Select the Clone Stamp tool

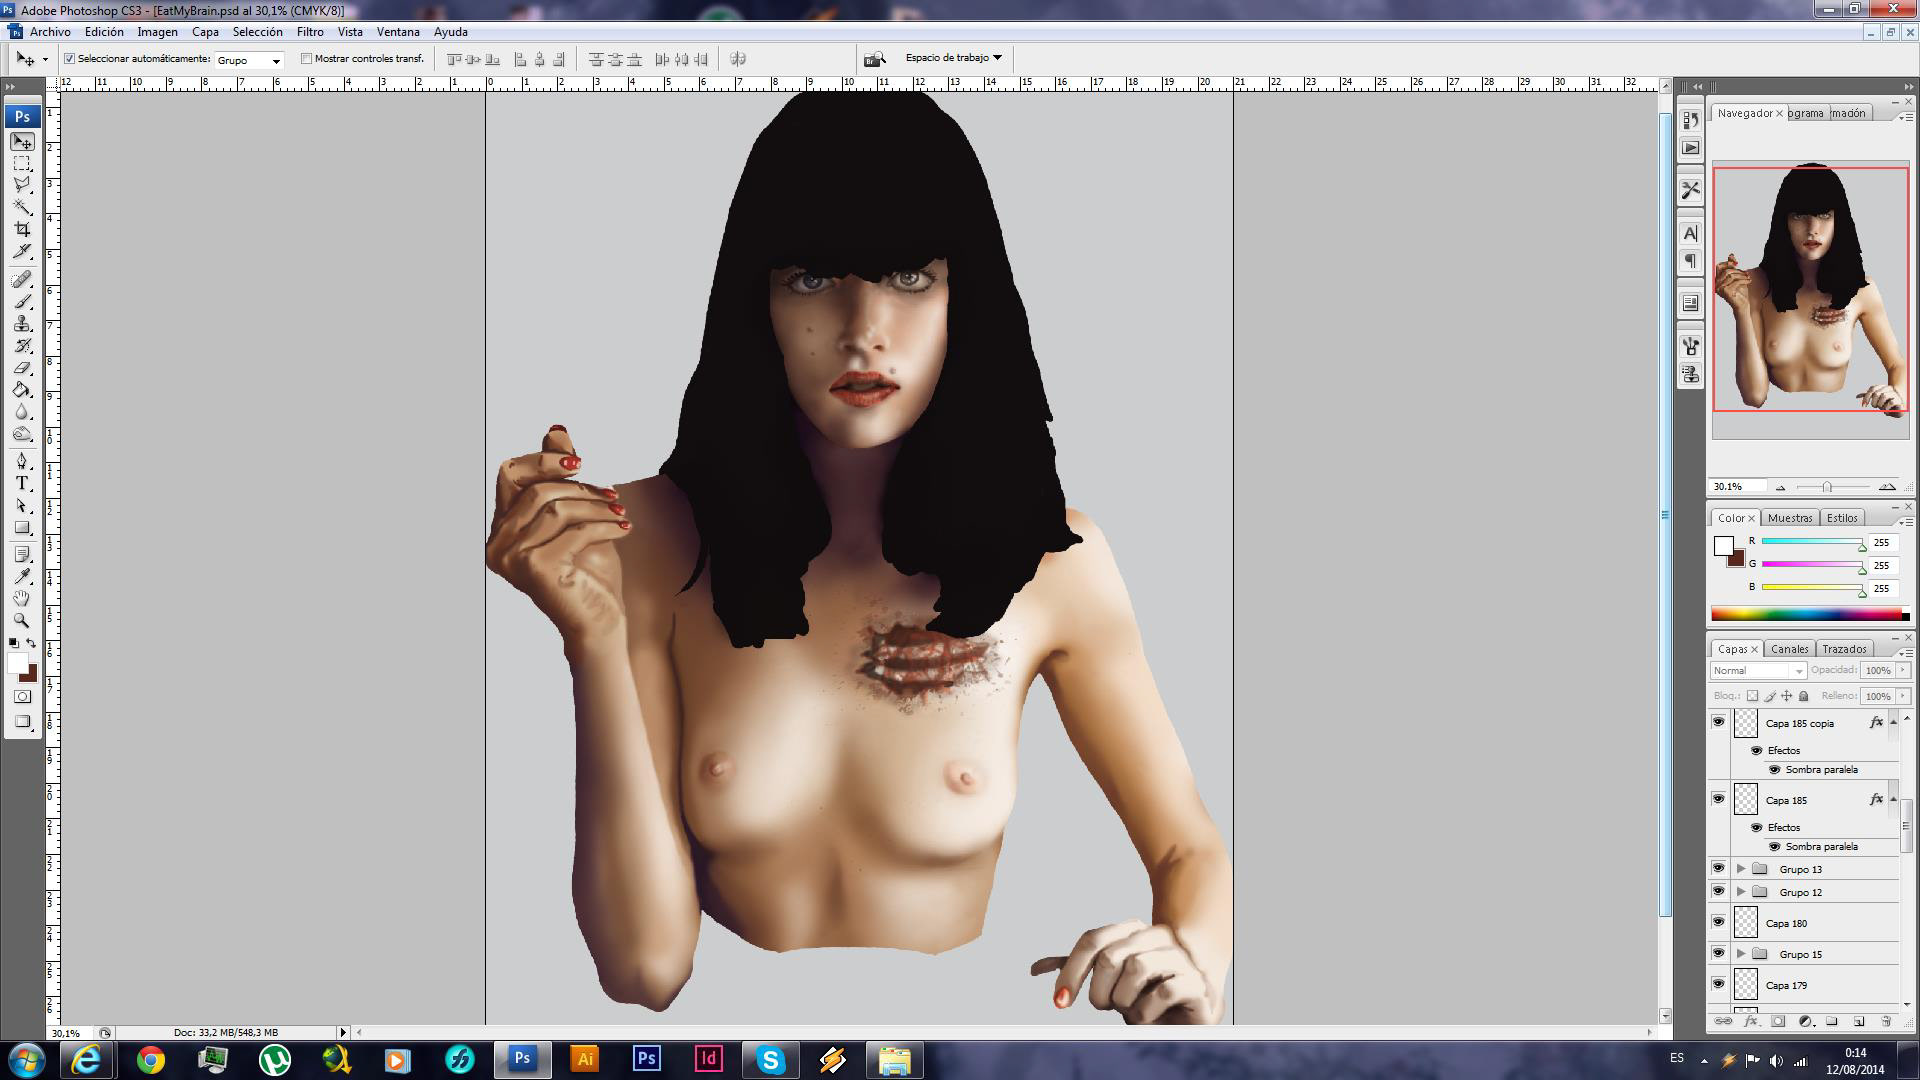[x=22, y=324]
